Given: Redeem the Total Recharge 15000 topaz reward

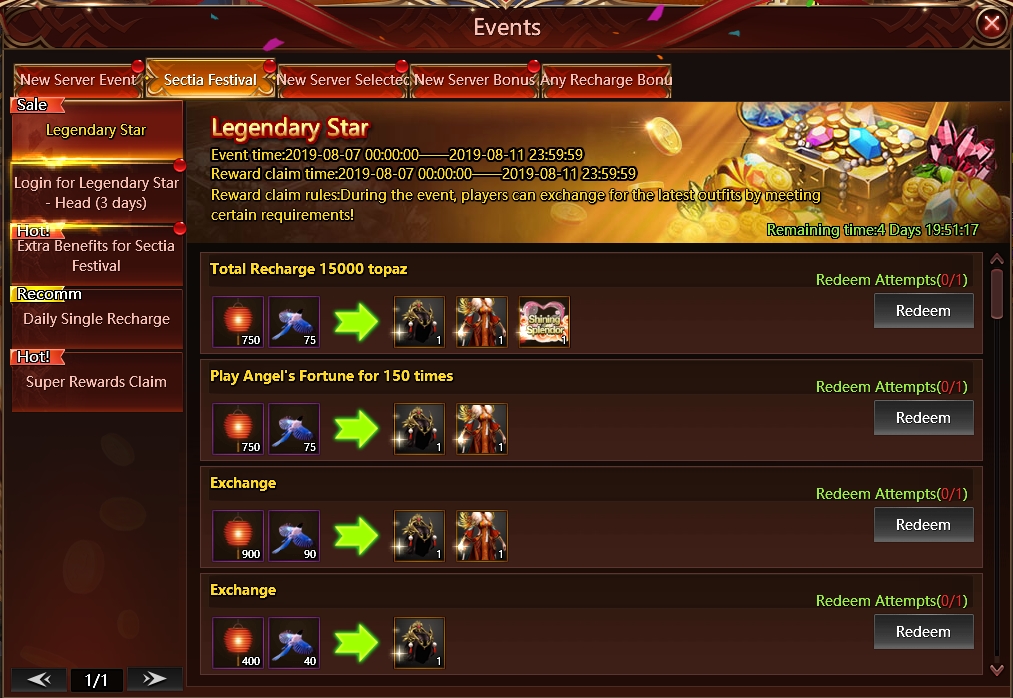Looking at the screenshot, I should (923, 311).
